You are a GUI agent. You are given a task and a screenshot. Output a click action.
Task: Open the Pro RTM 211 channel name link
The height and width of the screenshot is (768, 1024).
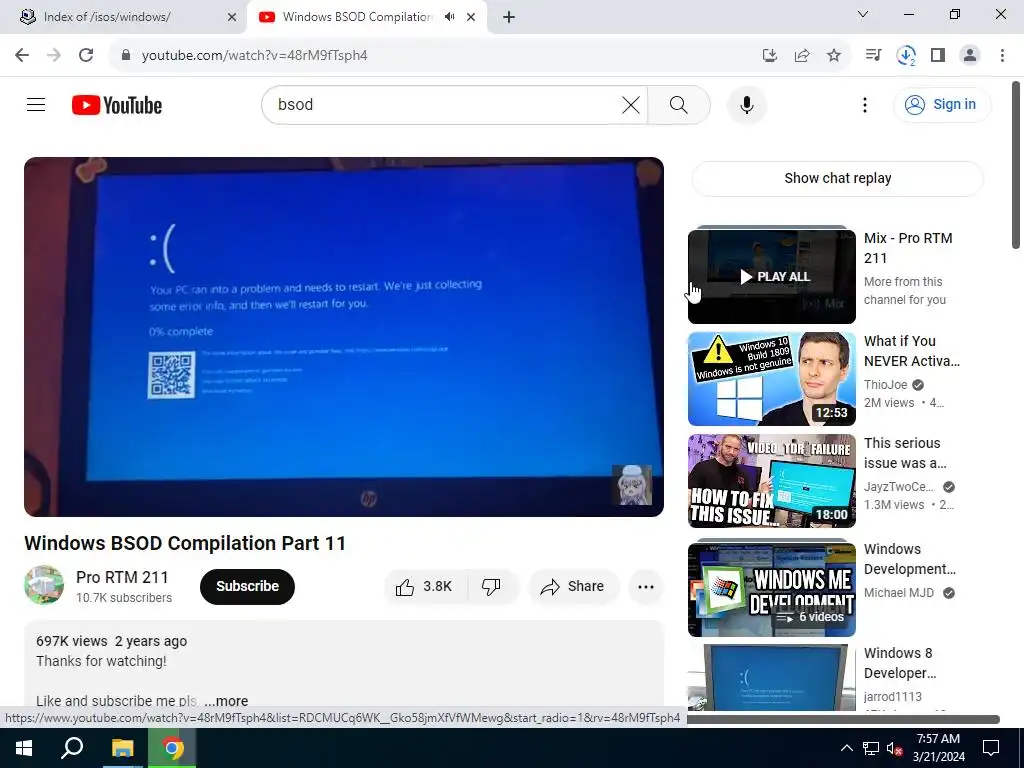click(122, 577)
